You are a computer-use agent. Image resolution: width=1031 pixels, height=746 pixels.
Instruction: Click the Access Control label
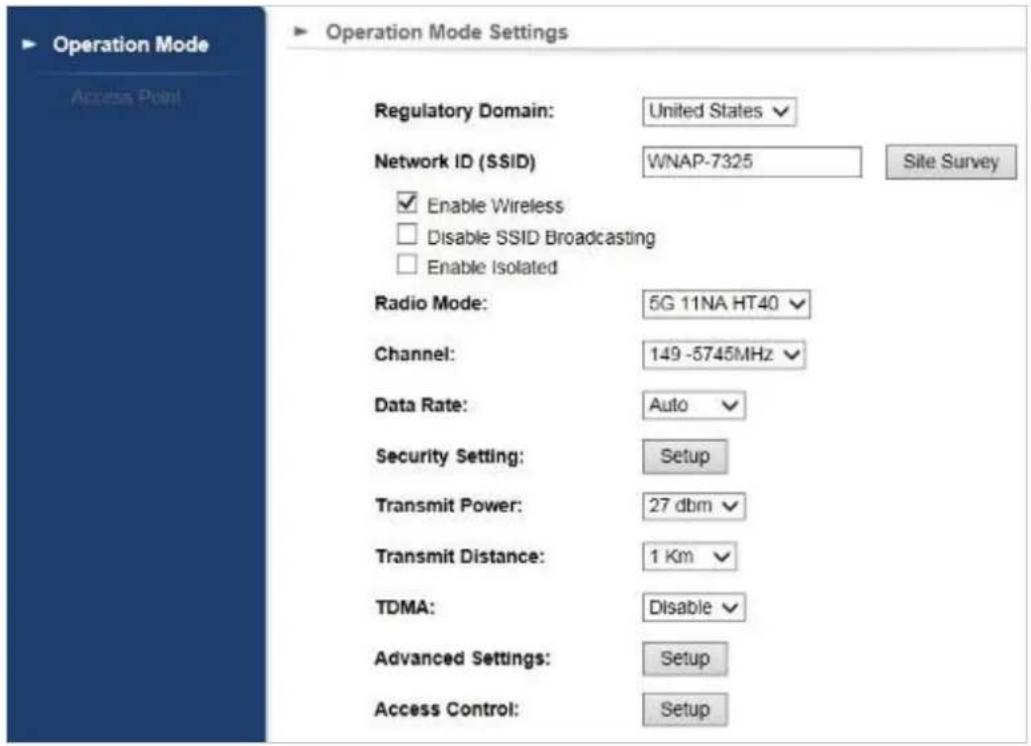[x=446, y=709]
